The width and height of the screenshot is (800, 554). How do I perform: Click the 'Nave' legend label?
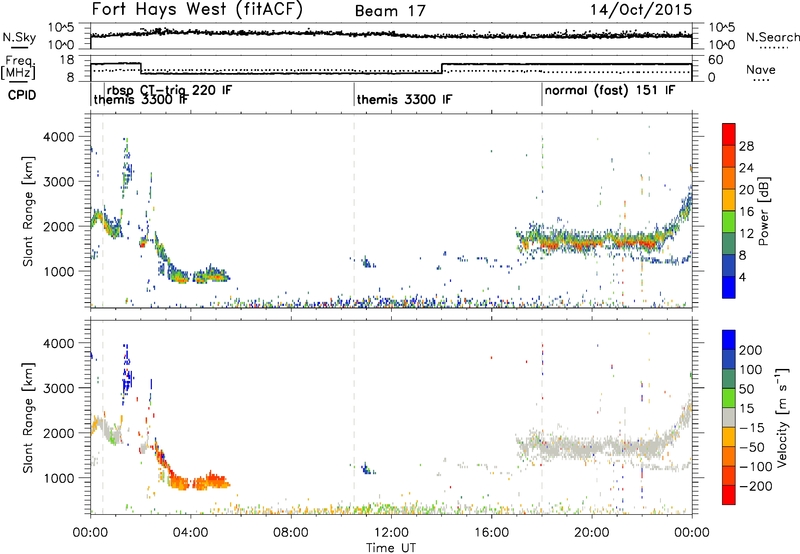[x=761, y=70]
